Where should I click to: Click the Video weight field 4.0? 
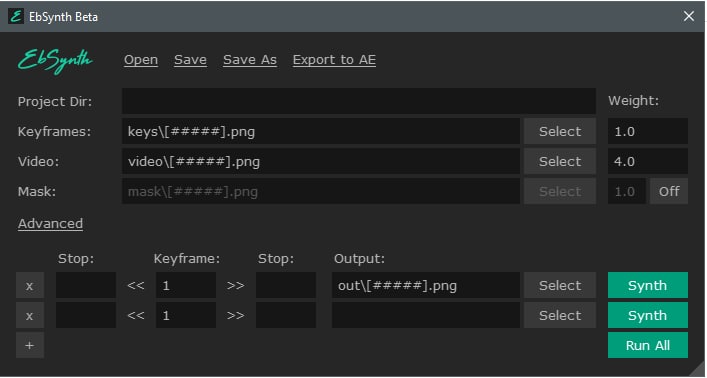click(647, 161)
